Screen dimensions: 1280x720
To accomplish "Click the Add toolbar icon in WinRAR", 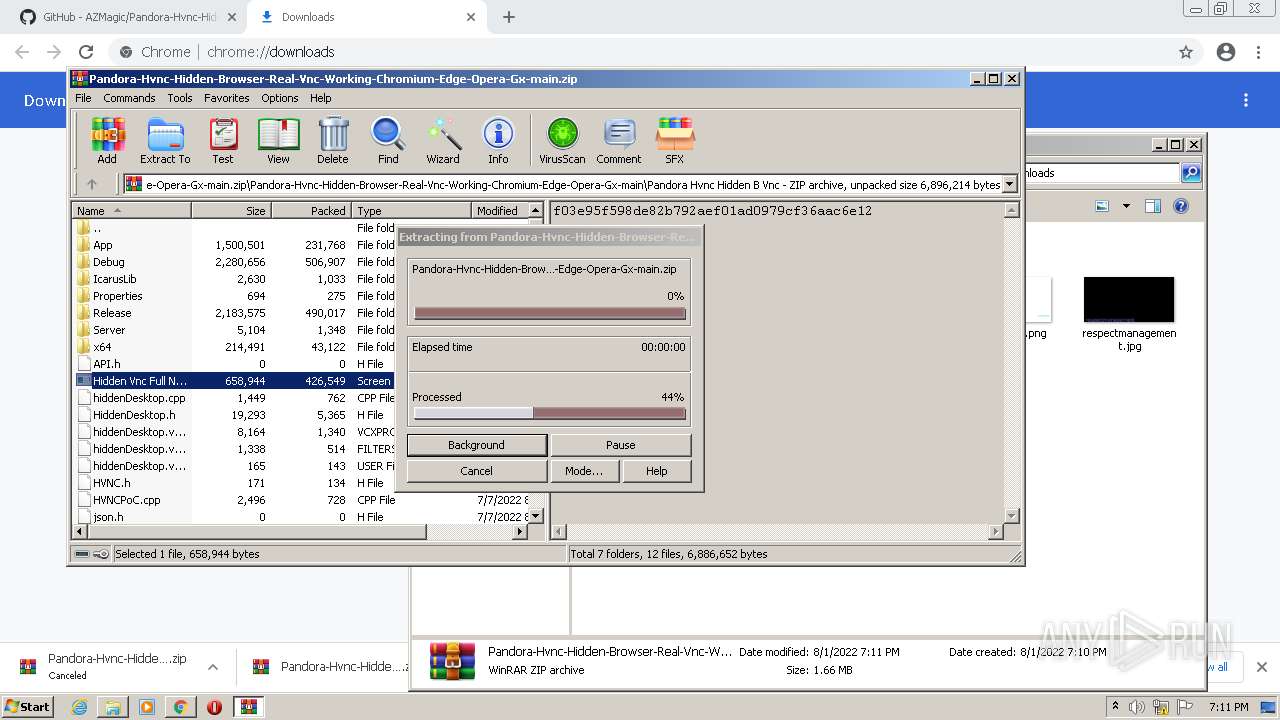I will (107, 140).
